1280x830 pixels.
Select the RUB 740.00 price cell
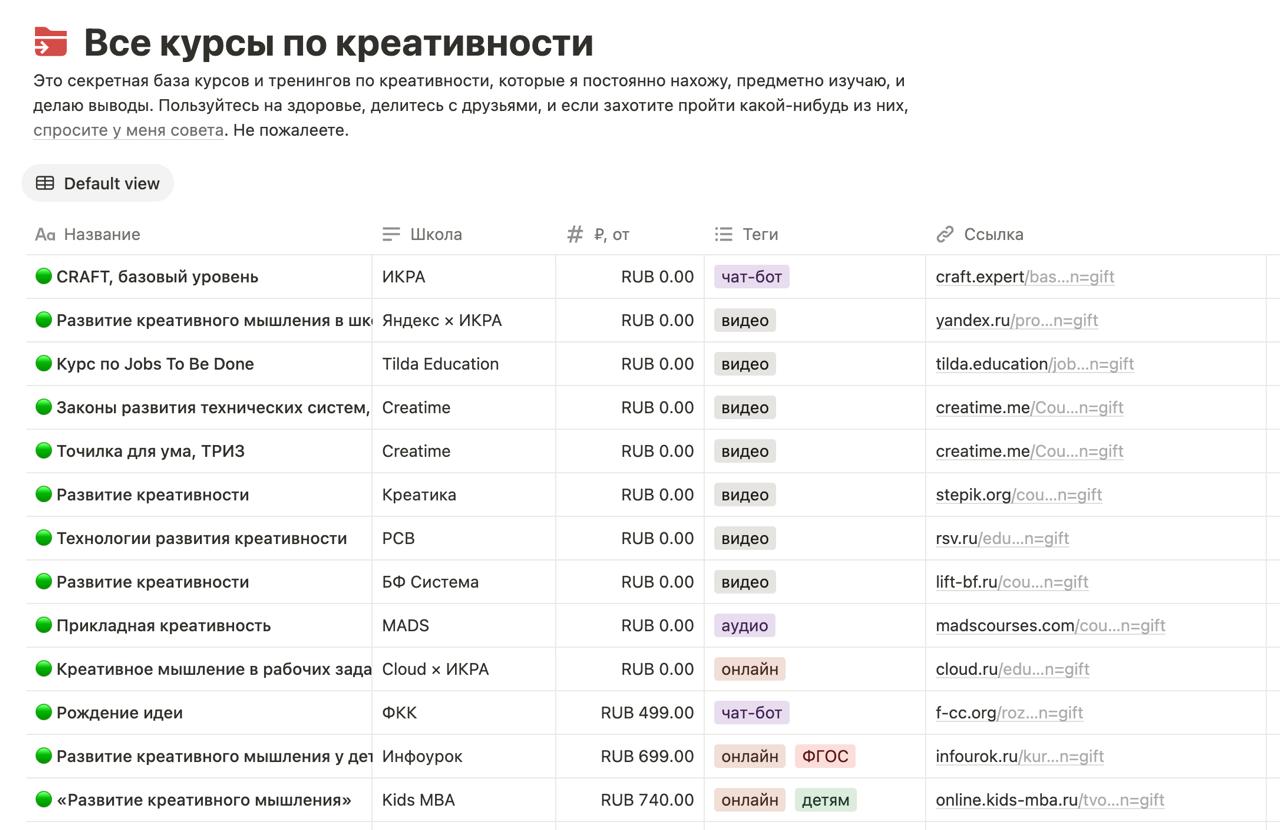(x=630, y=800)
